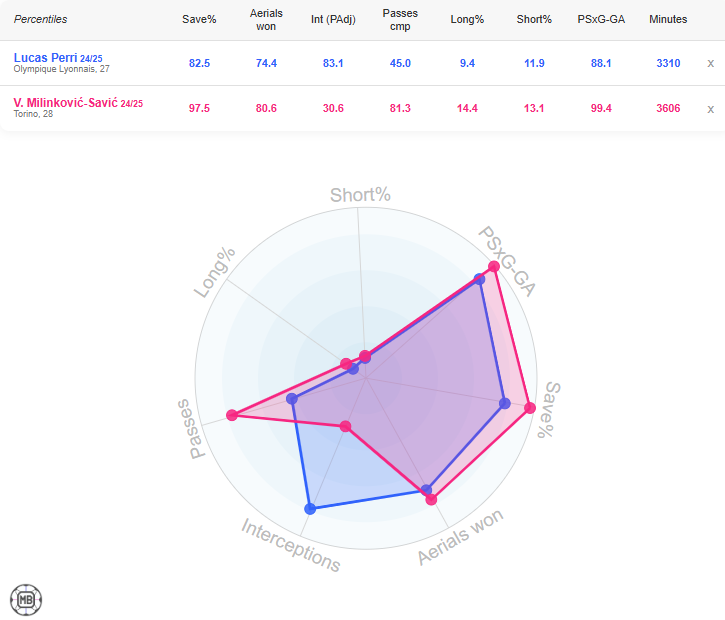Sort by Int (PAdj) column header

pos(333,19)
